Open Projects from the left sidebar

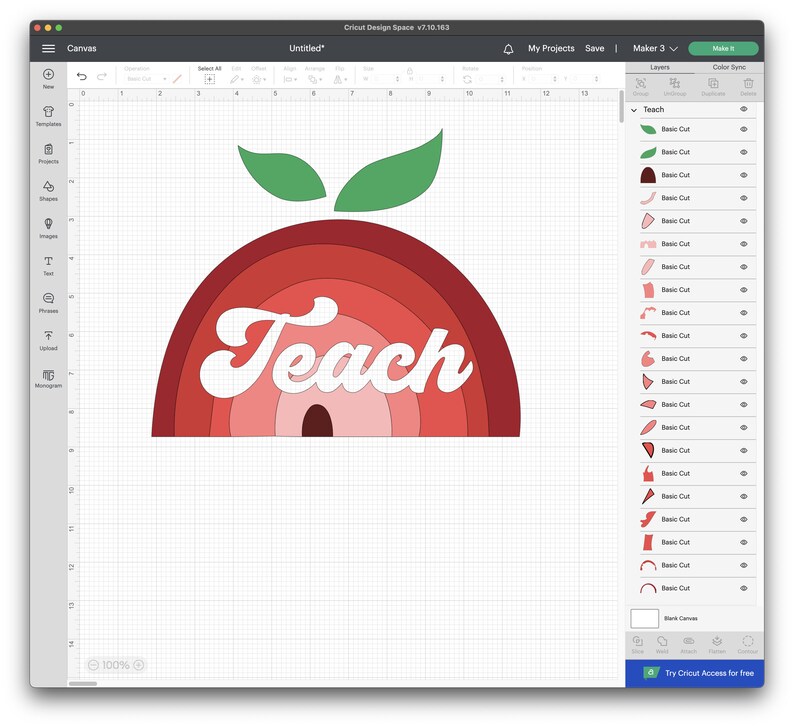[48, 153]
